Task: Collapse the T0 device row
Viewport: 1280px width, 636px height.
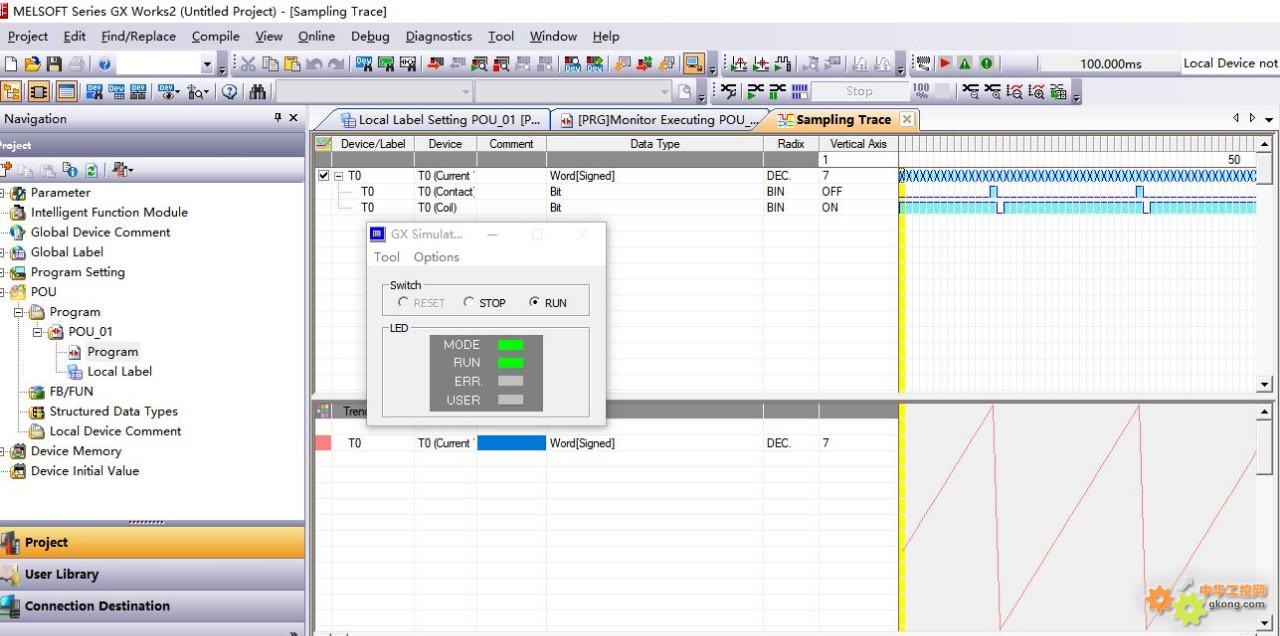Action: point(338,176)
